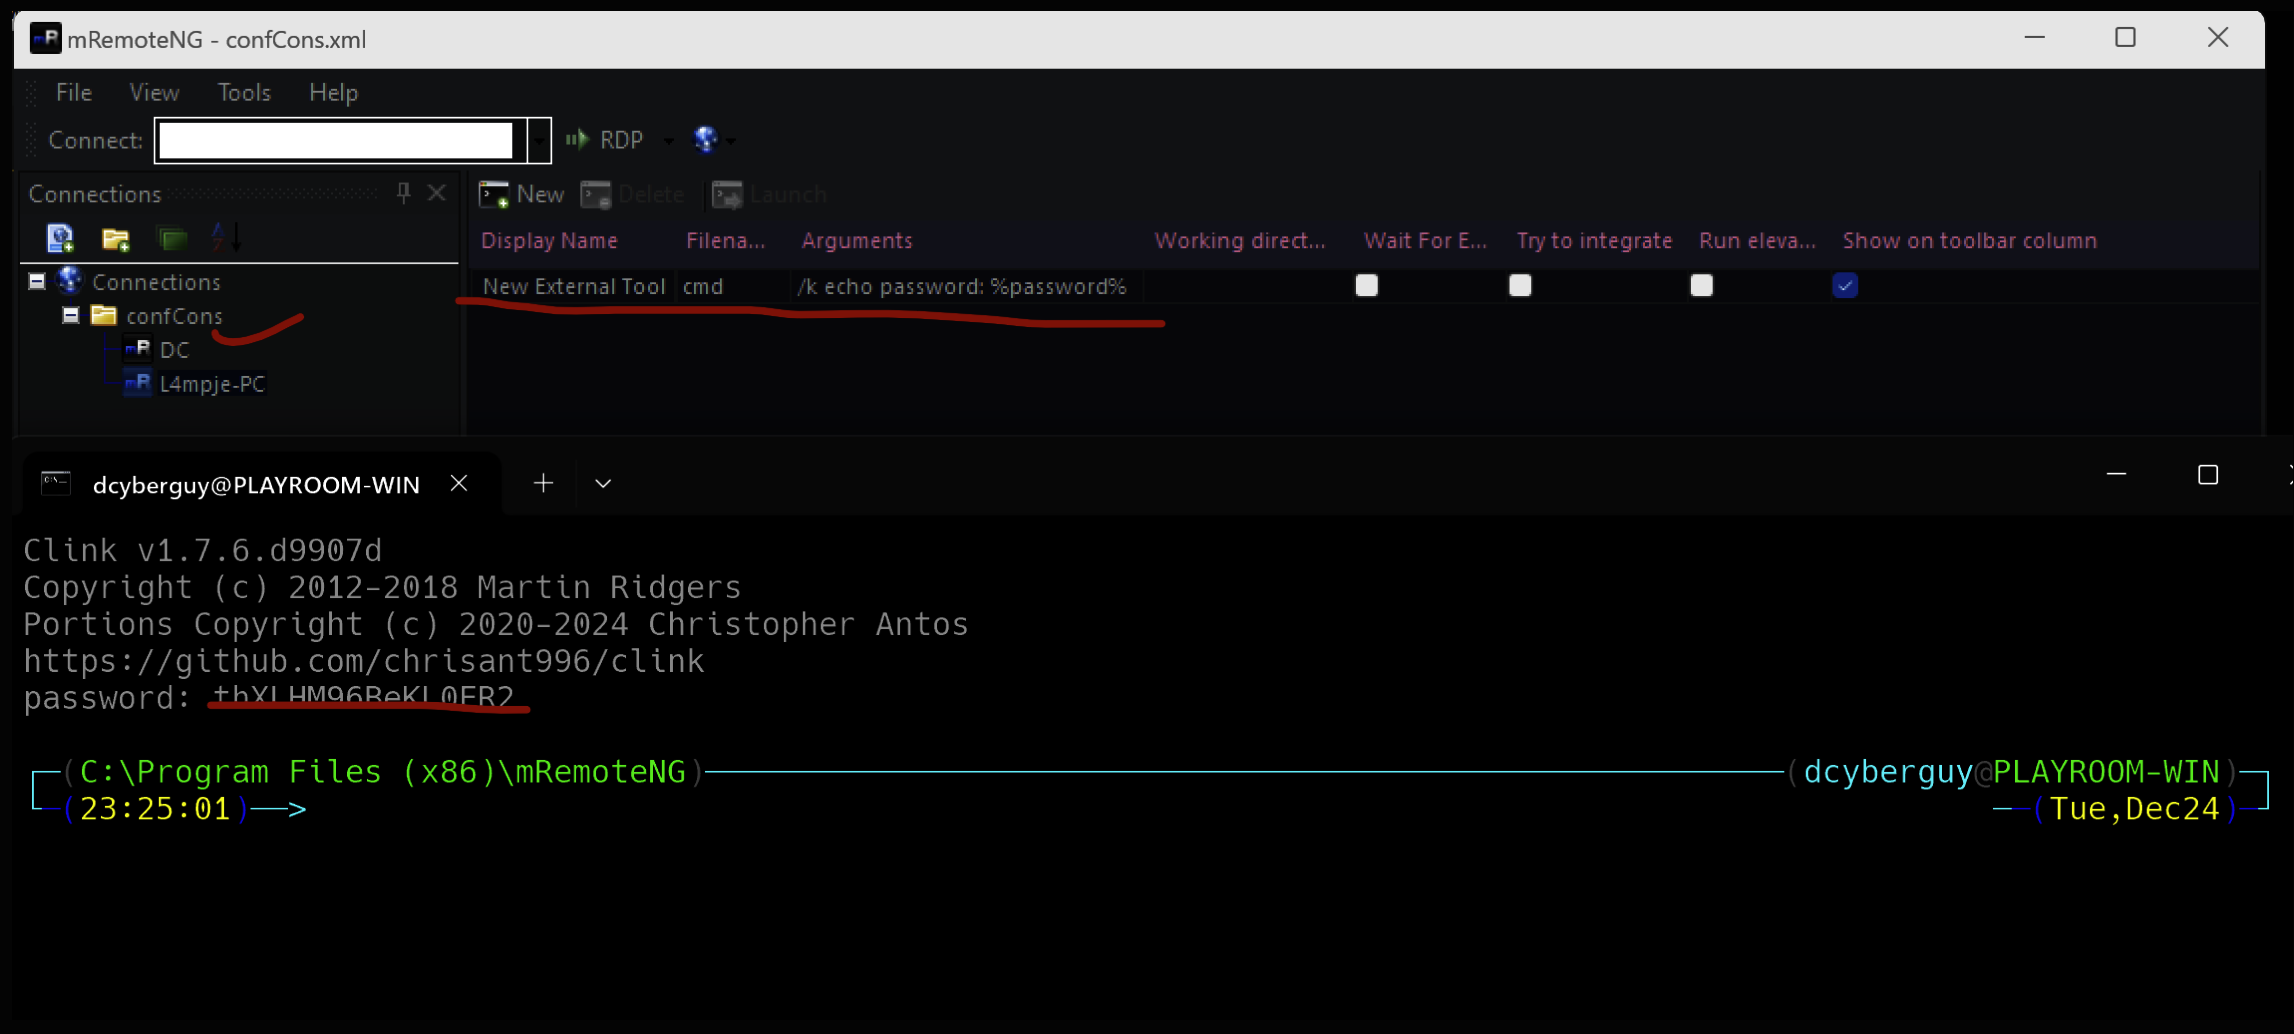2294x1034 pixels.
Task: Add a new terminal tab with plus button
Action: (x=543, y=484)
